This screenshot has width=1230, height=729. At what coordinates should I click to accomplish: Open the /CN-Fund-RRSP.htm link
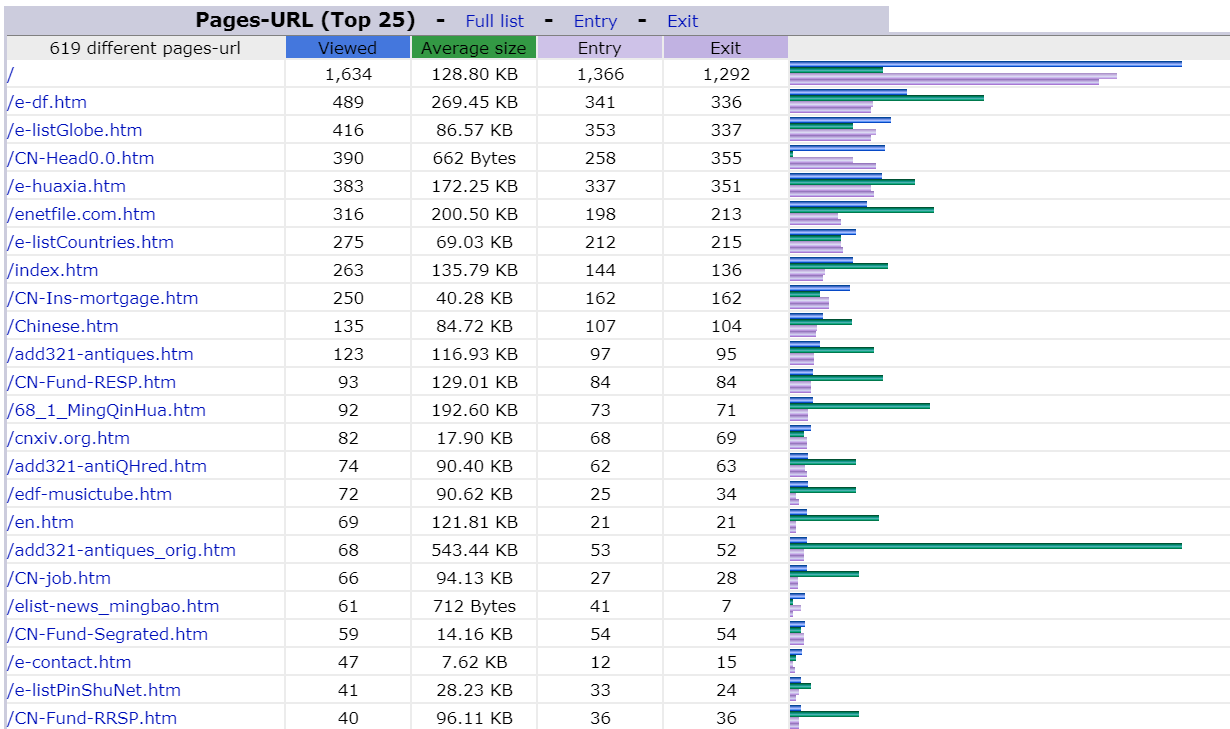92,718
